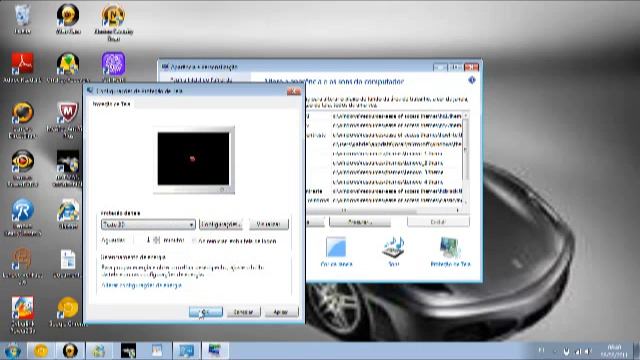Open the gold-N desktop shortcut in top row
Screen dimensions: 640x360
[x=113, y=22]
